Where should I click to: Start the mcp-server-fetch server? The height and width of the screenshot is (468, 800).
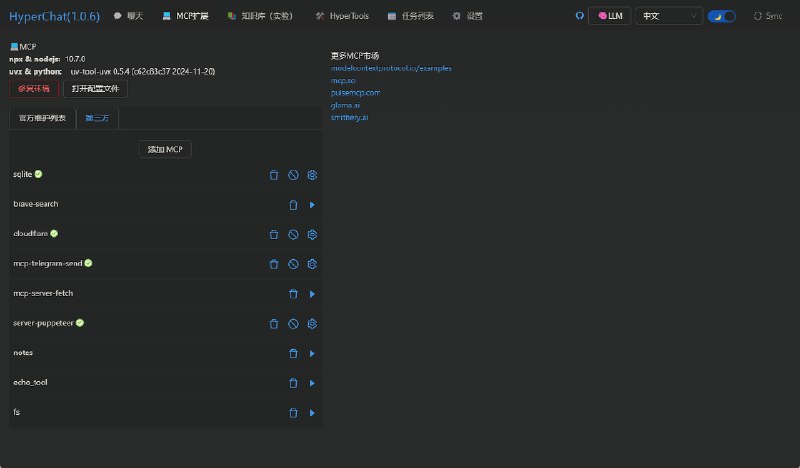click(312, 294)
